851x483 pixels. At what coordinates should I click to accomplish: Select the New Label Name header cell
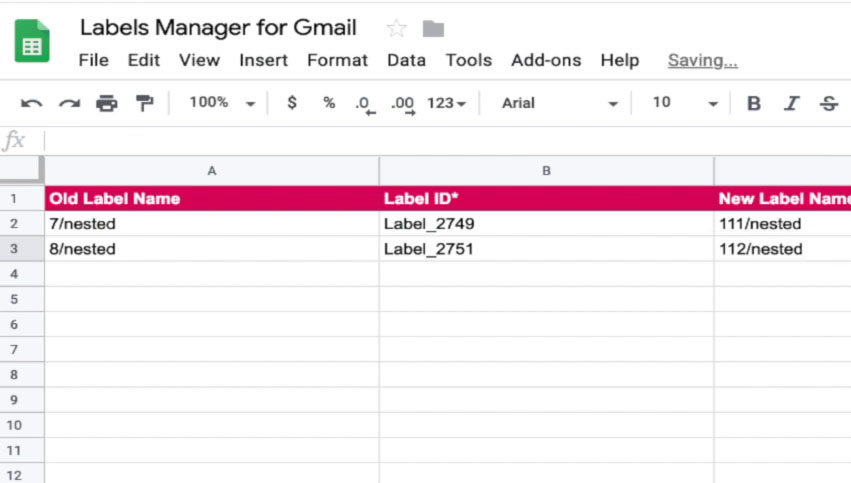(x=783, y=199)
